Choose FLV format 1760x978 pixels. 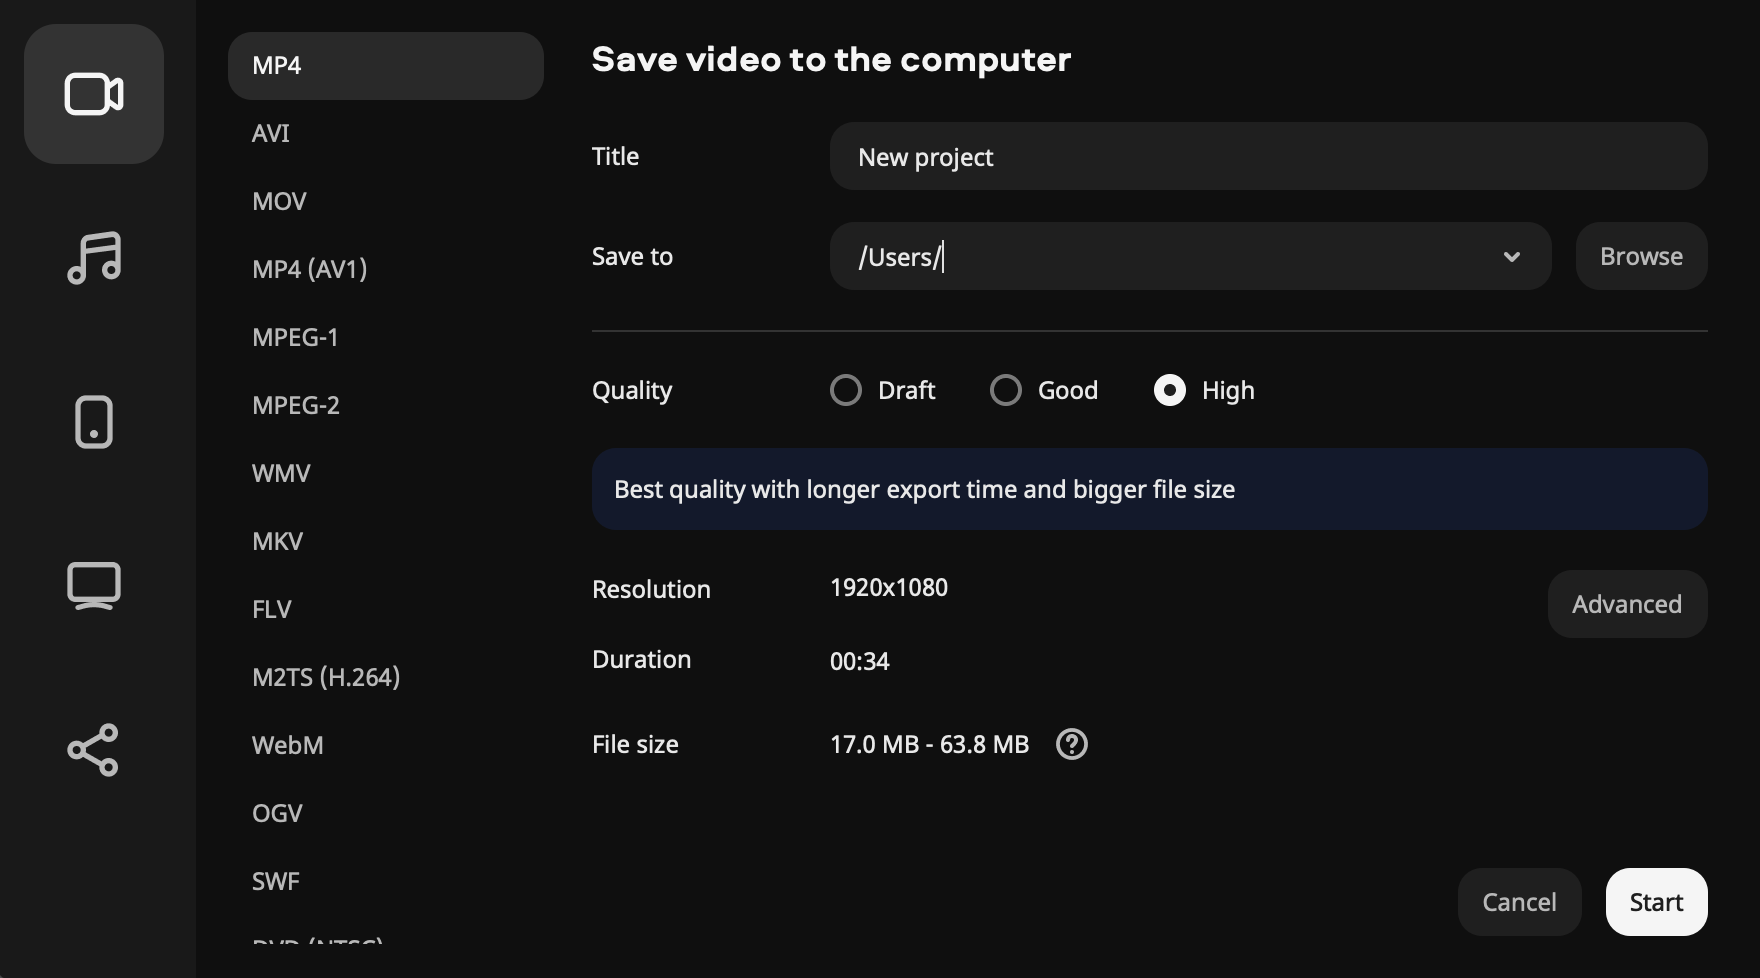[386, 610]
